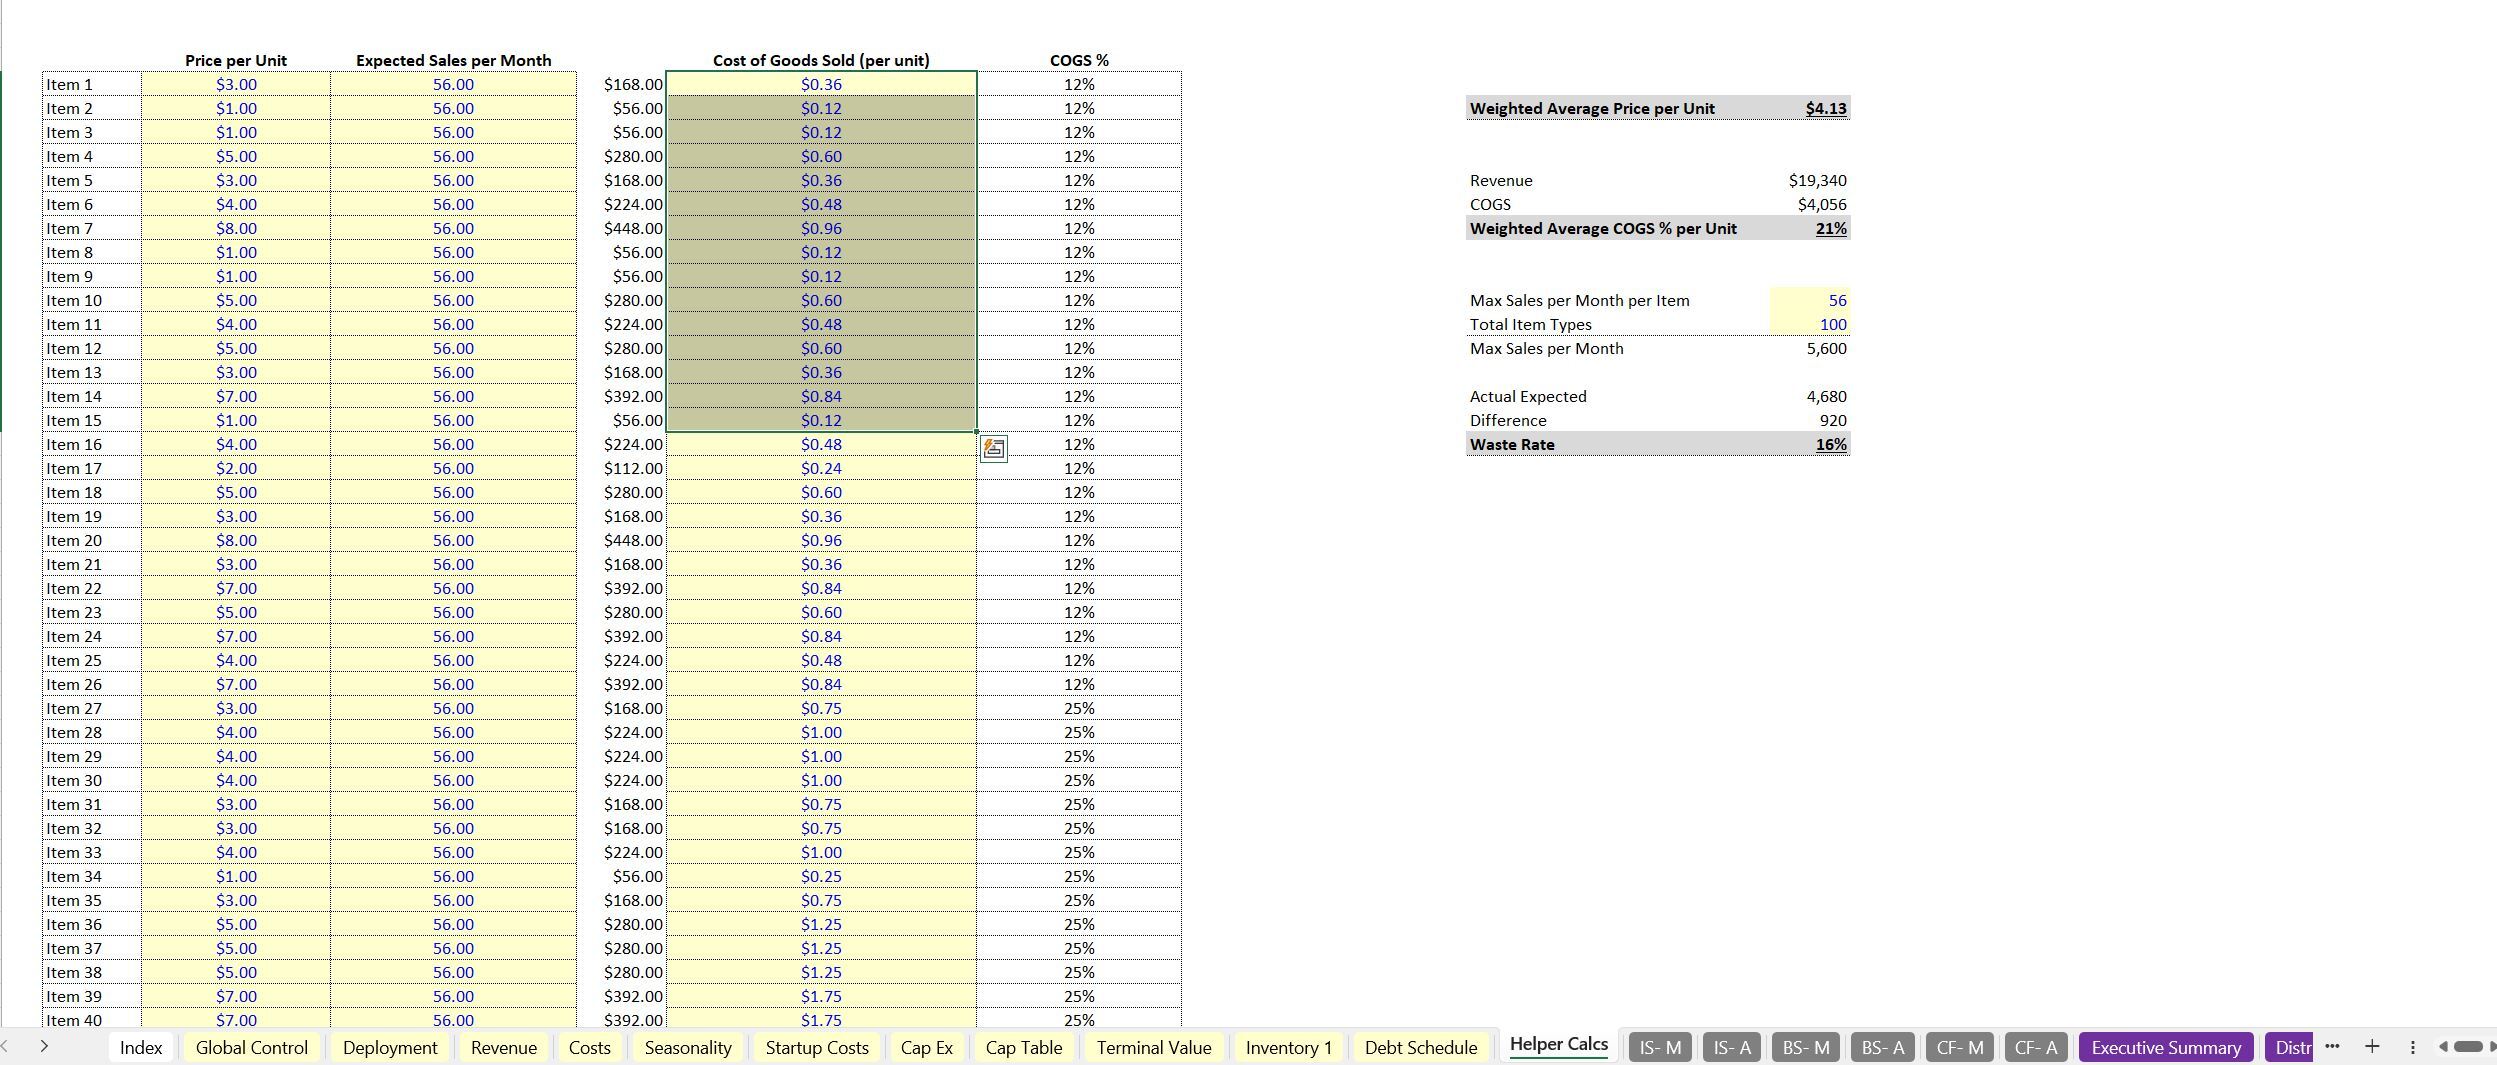Open the Terminal Value tab
This screenshot has width=2497, height=1065.
[1154, 1047]
